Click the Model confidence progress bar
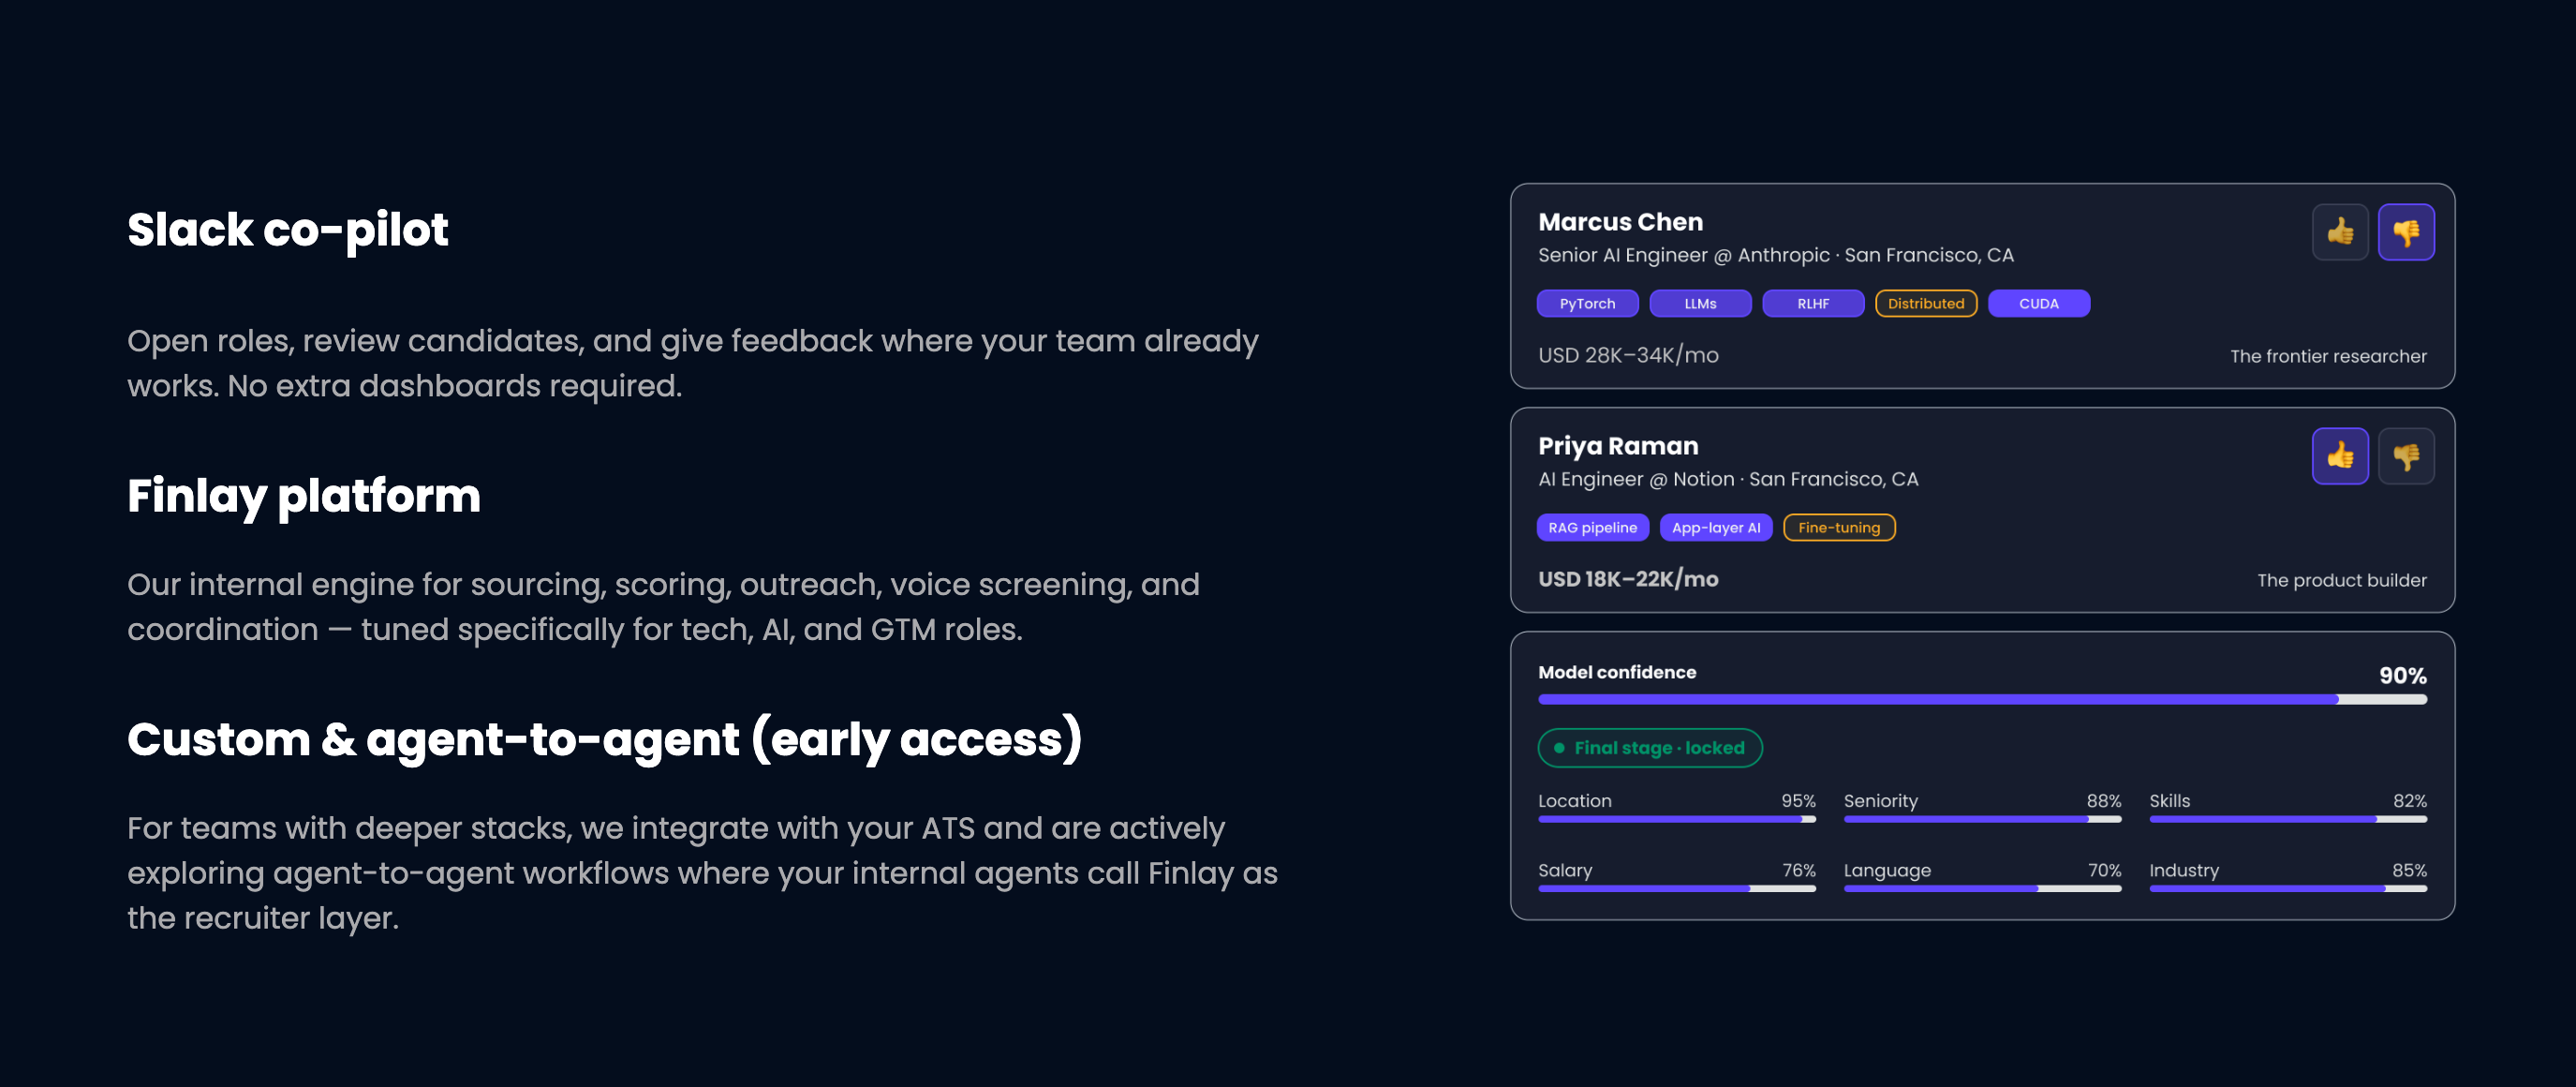This screenshot has width=2576, height=1087. coord(1982,700)
